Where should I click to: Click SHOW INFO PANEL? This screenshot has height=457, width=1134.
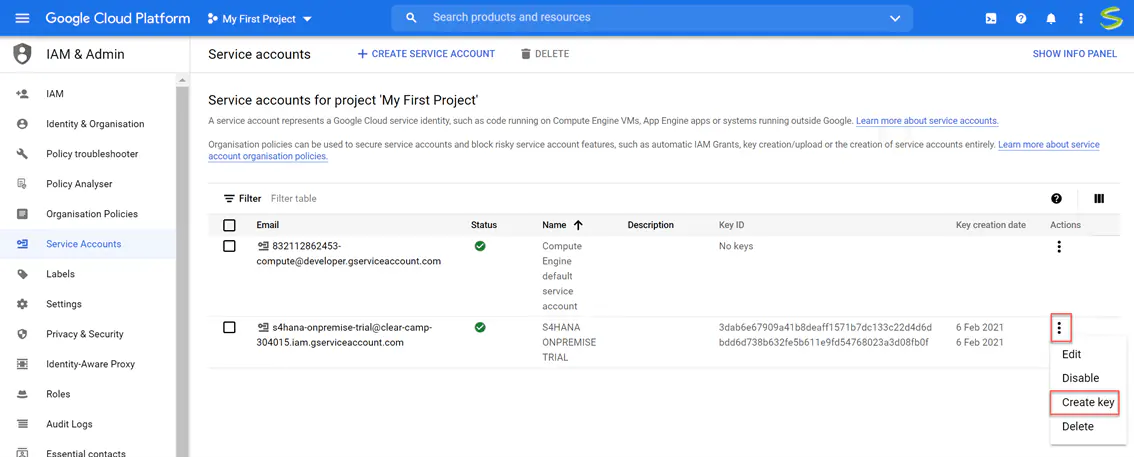(x=1075, y=54)
